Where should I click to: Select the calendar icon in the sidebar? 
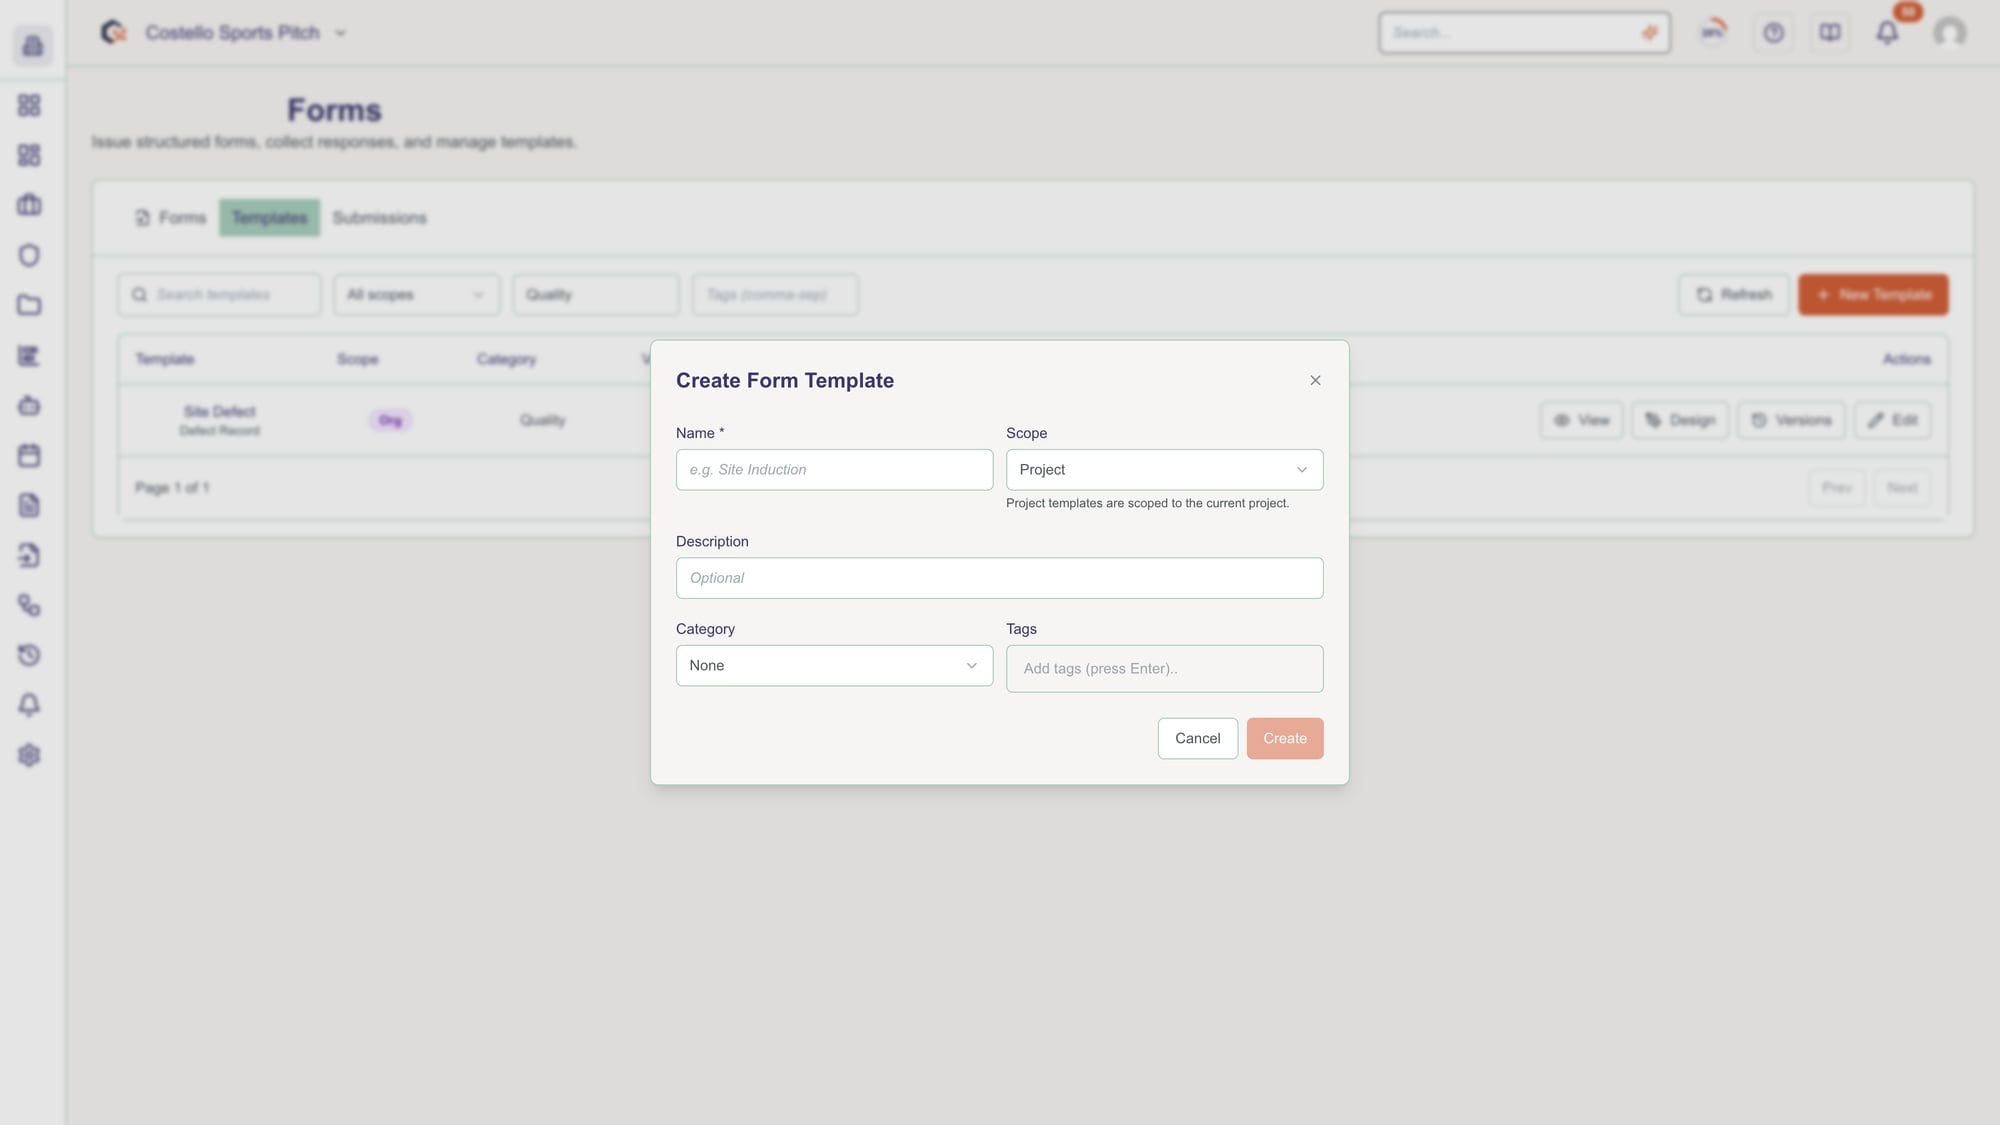(x=30, y=455)
